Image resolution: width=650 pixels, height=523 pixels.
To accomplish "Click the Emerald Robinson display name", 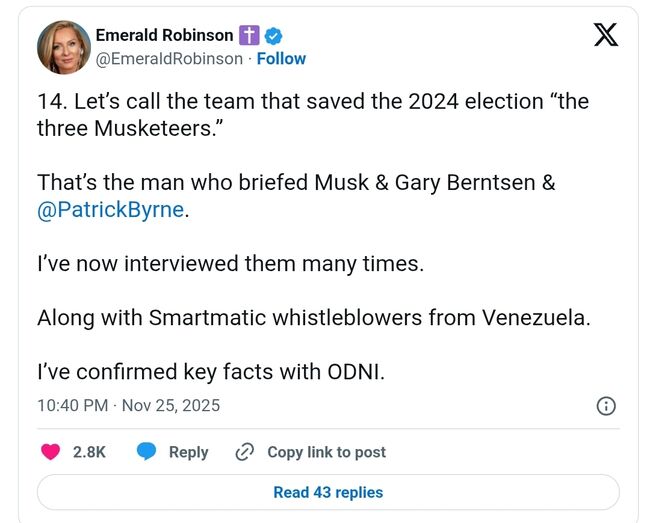I will point(164,36).
